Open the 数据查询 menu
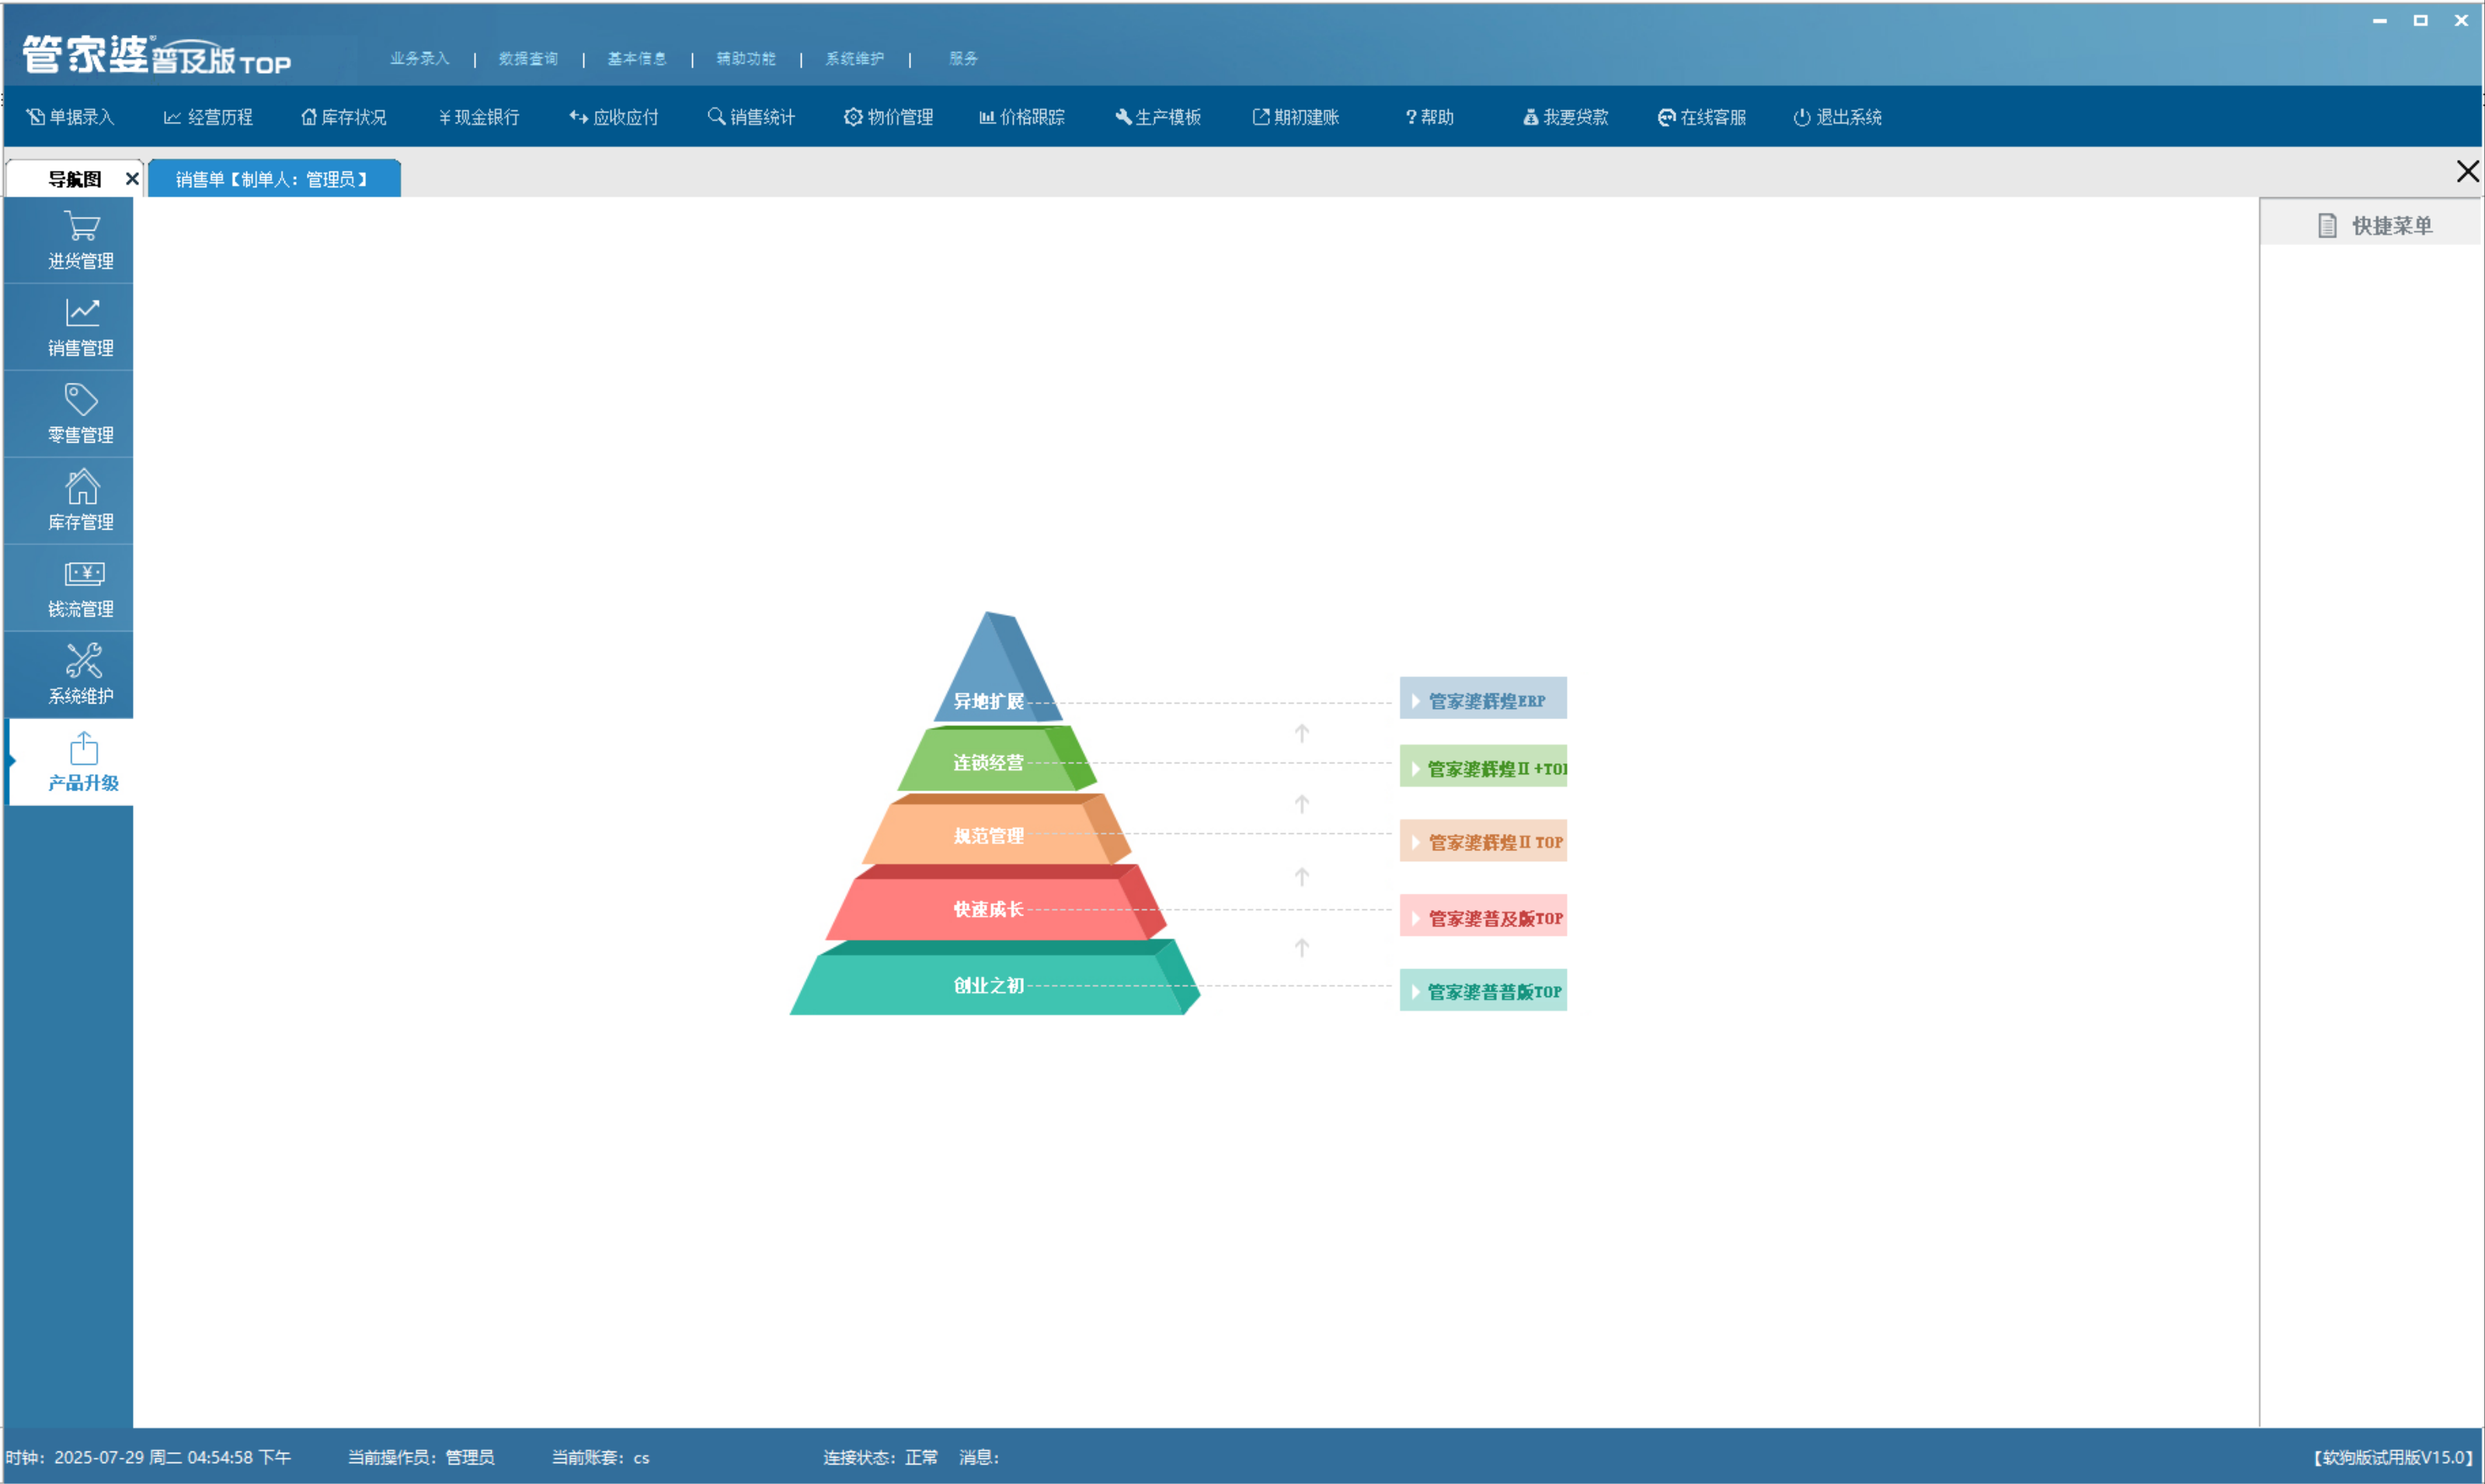Viewport: 2485px width, 1484px height. pyautogui.click(x=529, y=59)
